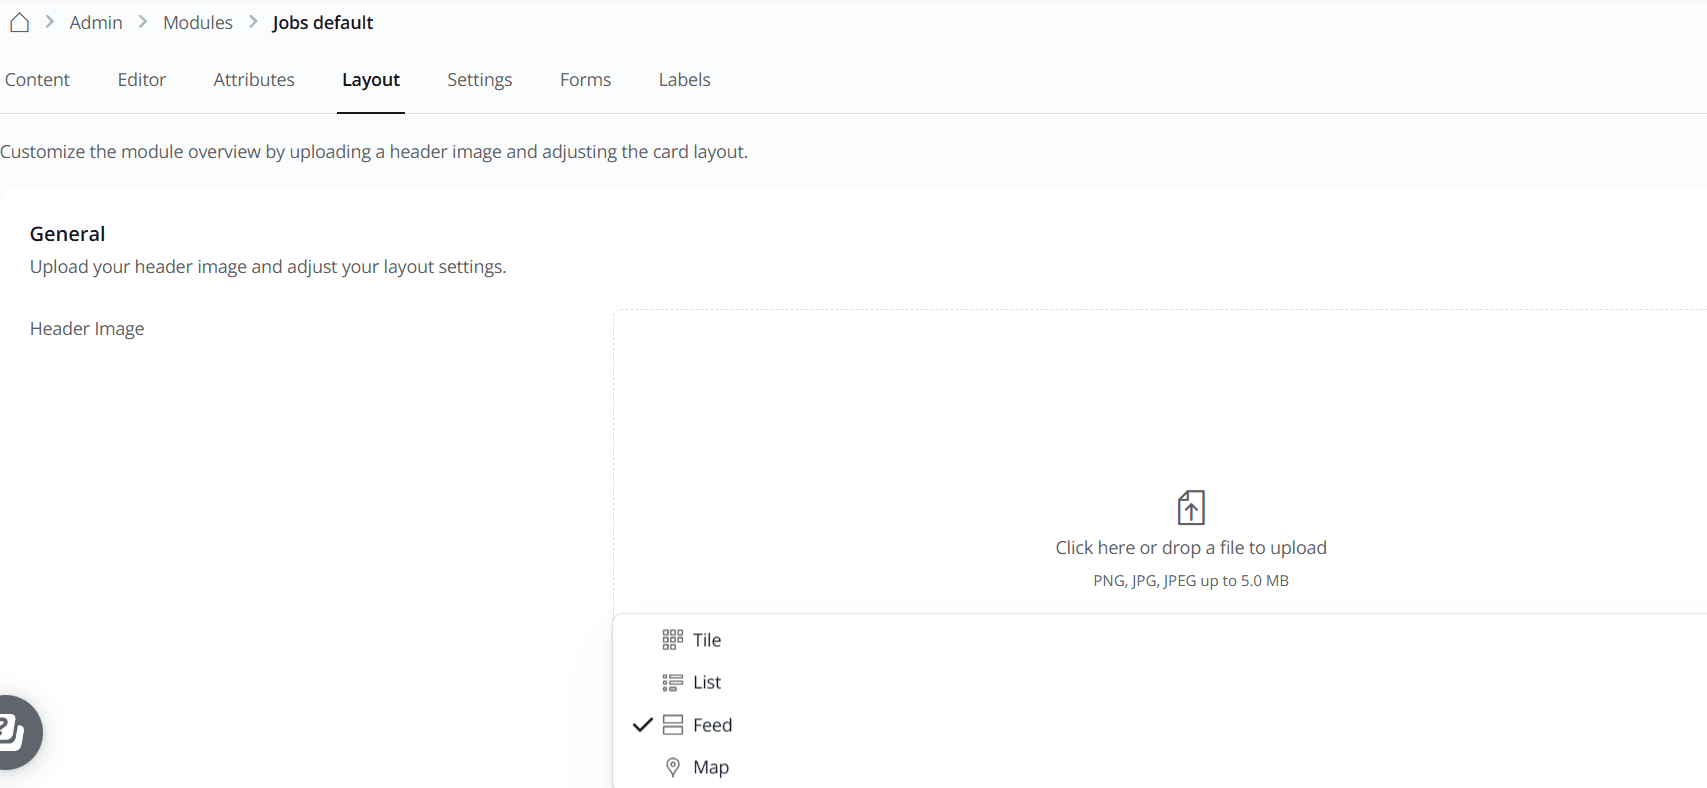Screen dimensions: 1707x788
Task: Open the help chat widget
Action: [14, 731]
